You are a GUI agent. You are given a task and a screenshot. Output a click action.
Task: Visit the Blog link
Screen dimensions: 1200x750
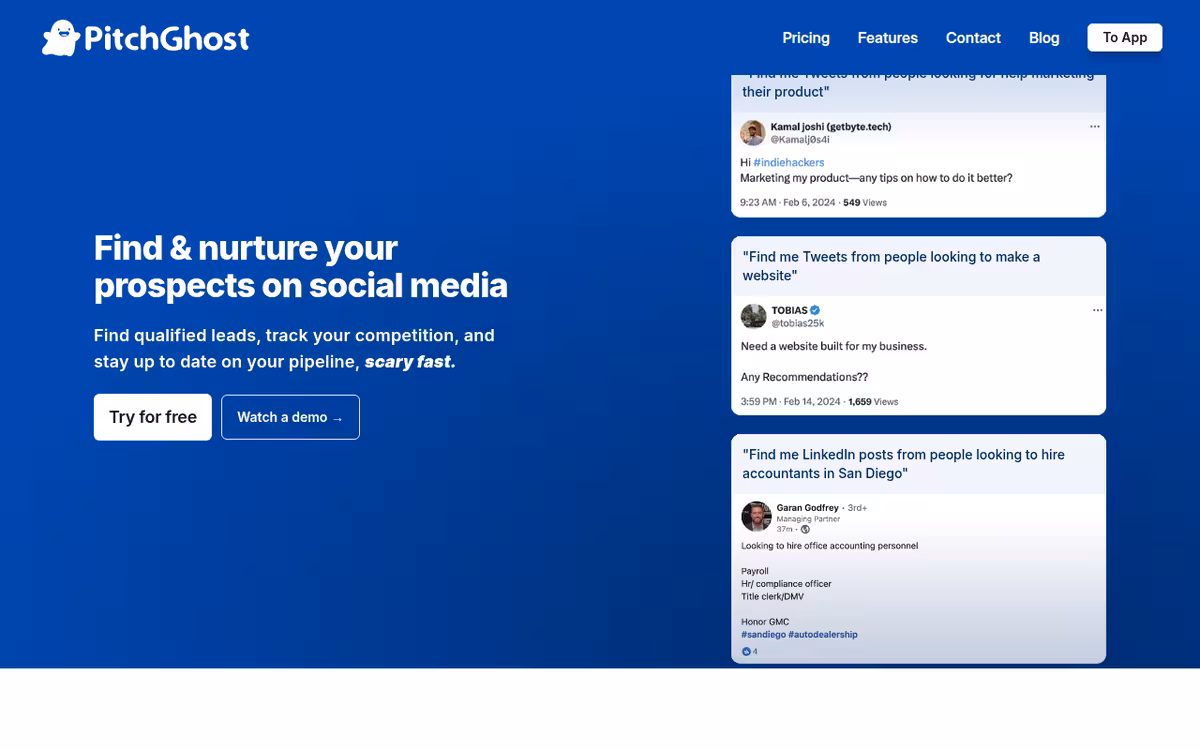(1044, 38)
